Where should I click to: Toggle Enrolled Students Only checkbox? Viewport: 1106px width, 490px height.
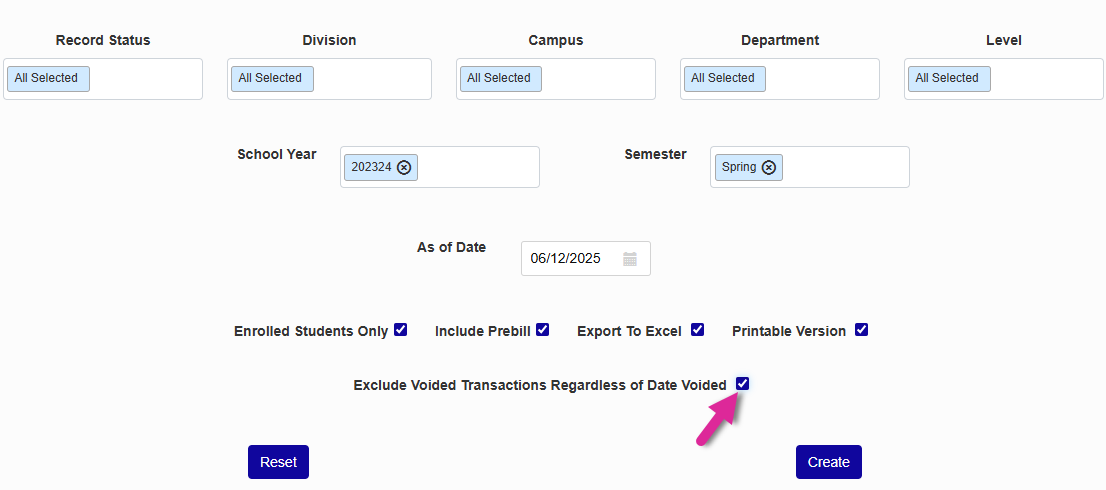click(401, 330)
